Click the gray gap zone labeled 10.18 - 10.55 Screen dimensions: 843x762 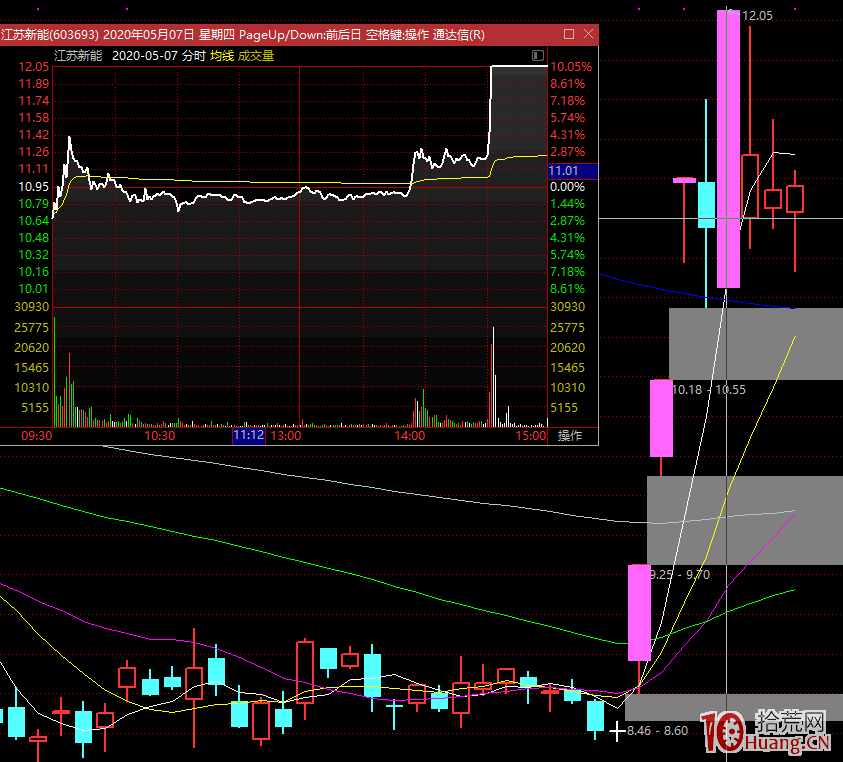[755, 344]
